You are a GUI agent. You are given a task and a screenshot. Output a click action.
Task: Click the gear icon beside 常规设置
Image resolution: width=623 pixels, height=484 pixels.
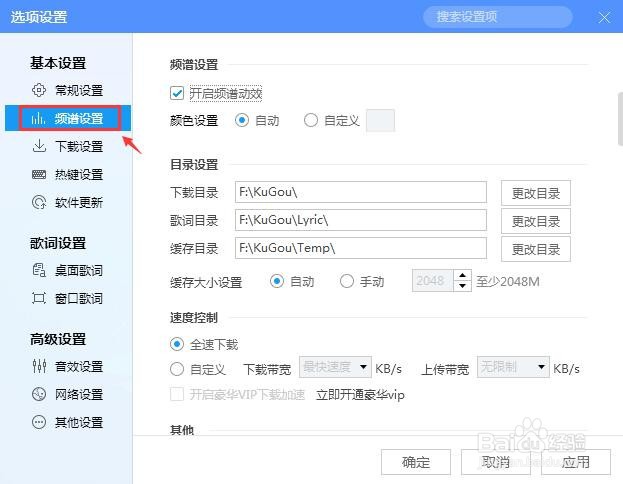point(39,90)
